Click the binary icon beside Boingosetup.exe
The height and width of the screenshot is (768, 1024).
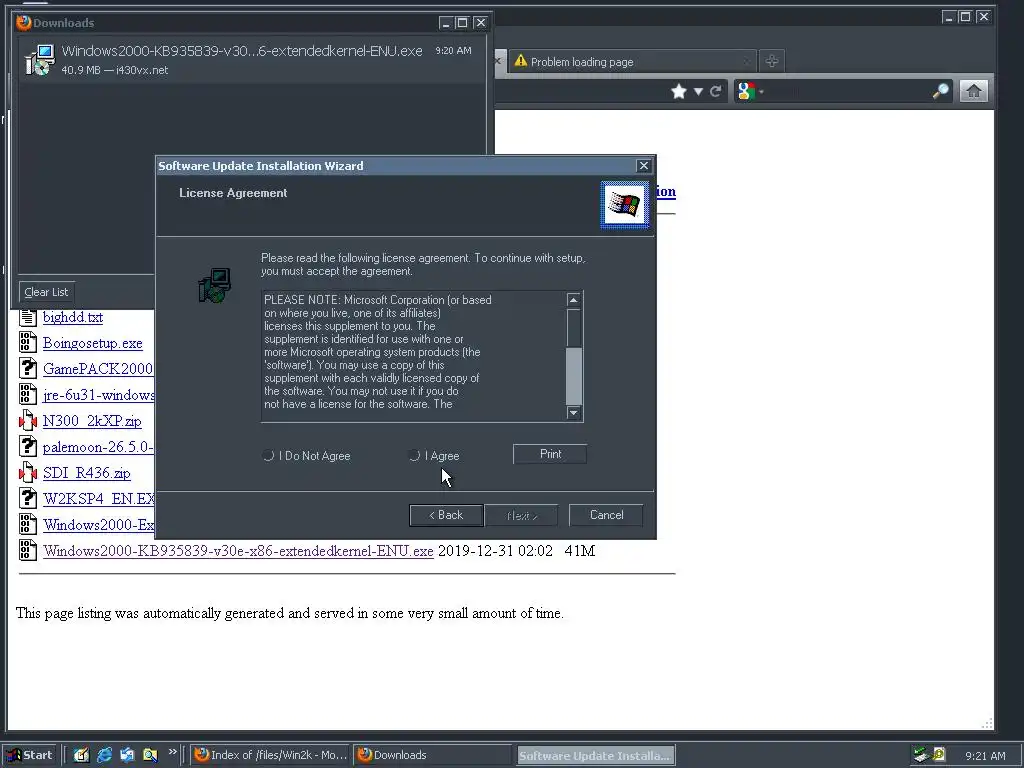(27, 342)
